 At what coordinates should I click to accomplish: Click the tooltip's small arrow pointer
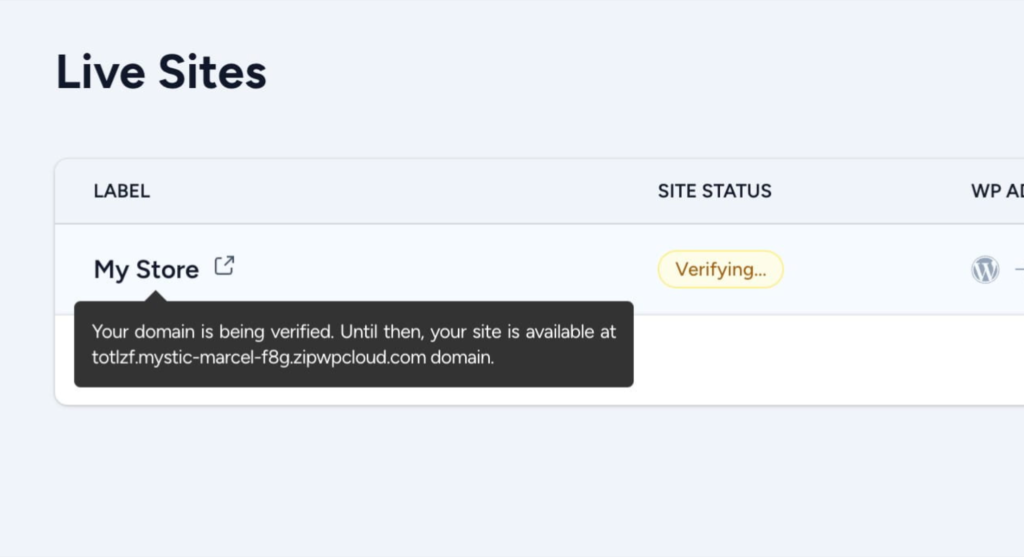(154, 296)
